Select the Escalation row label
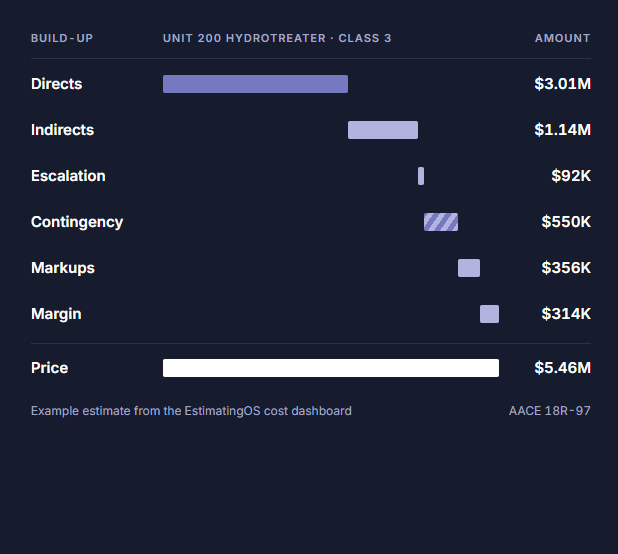Image resolution: width=618 pixels, height=554 pixels. click(68, 176)
